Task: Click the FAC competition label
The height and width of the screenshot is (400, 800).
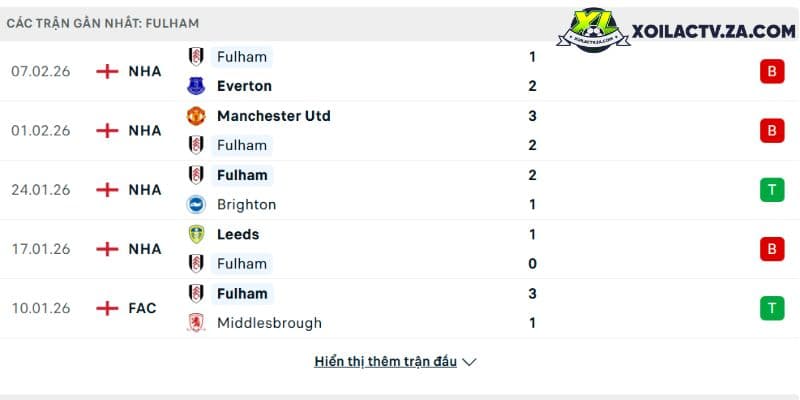Action: point(142,308)
